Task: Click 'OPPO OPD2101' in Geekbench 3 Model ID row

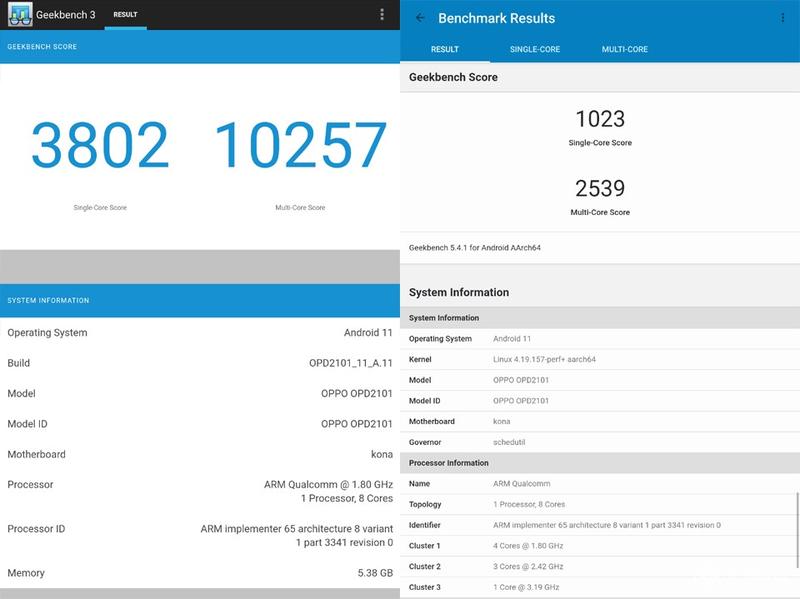Action: pyautogui.click(x=357, y=424)
